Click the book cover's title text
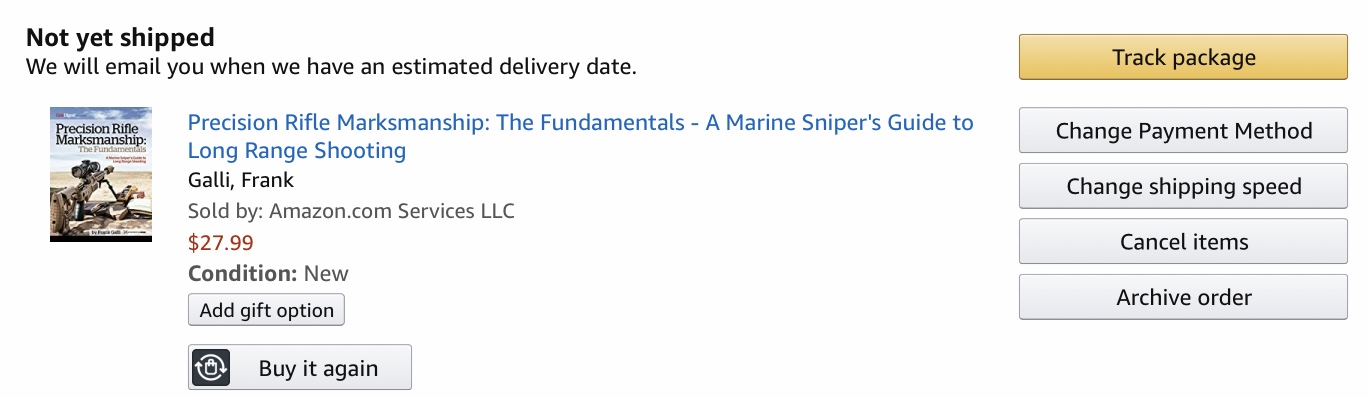Image resolution: width=1369 pixels, height=397 pixels. coord(98,140)
